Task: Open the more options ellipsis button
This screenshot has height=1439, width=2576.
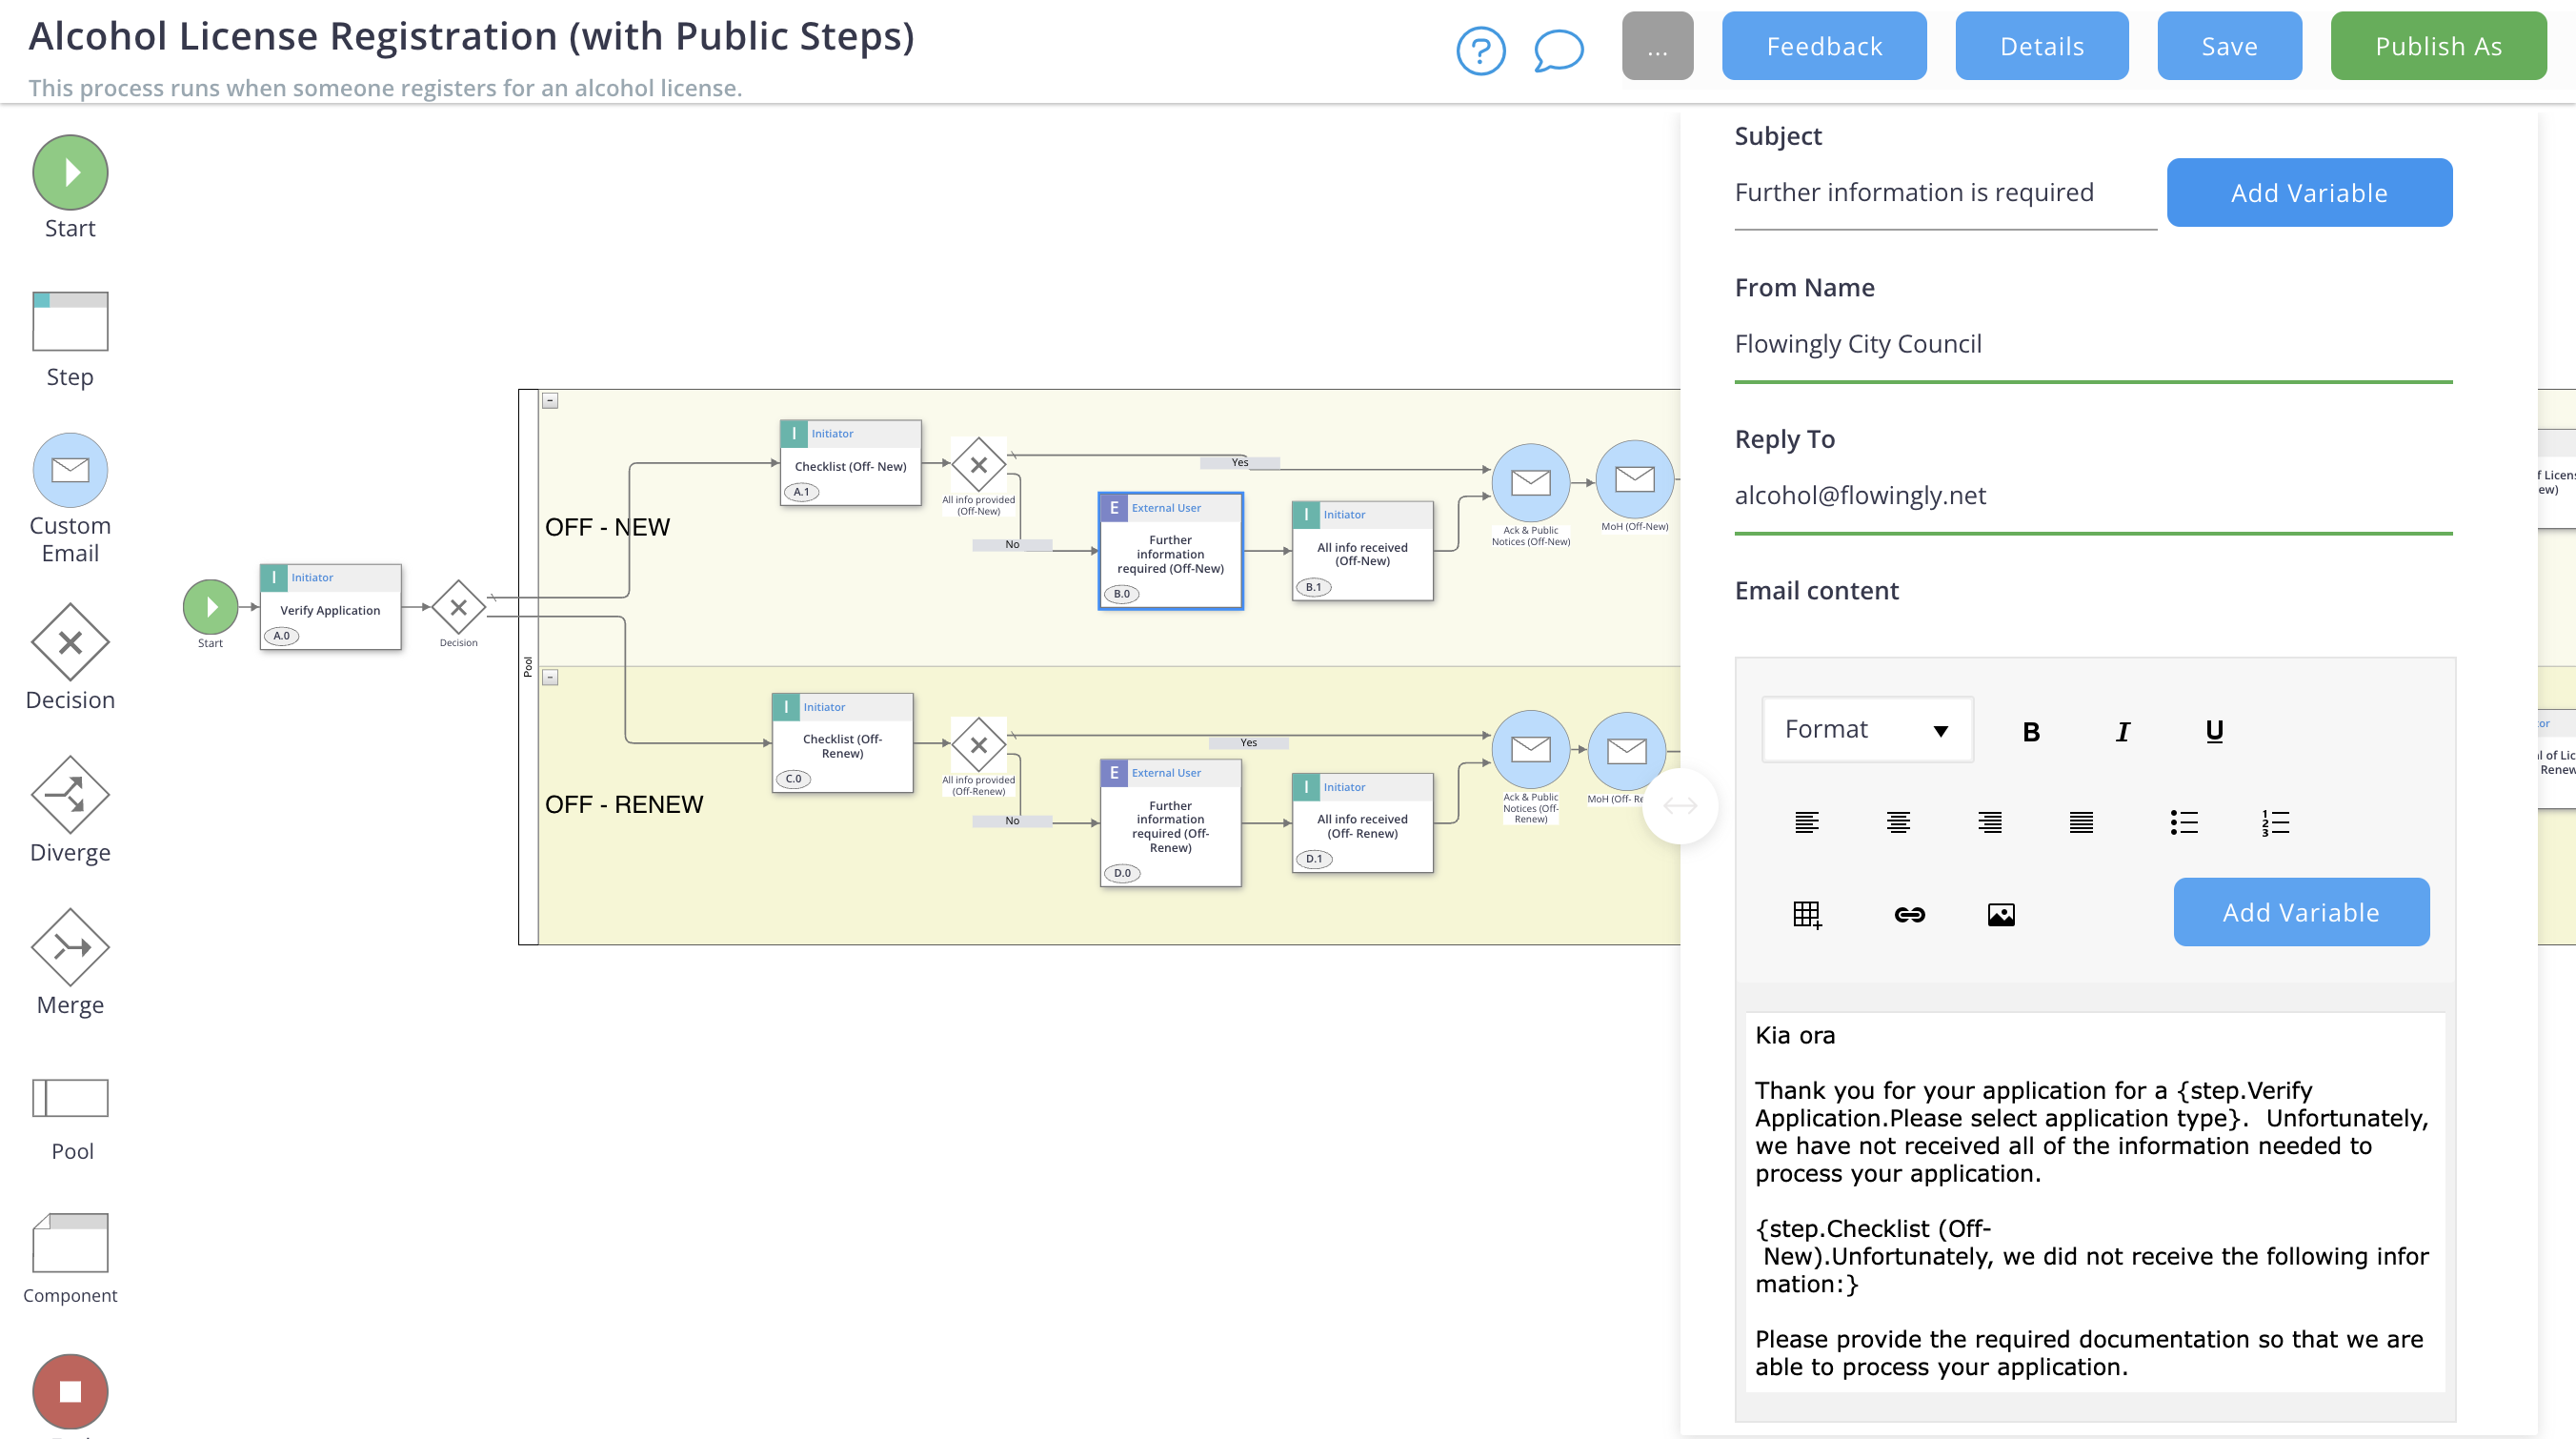Action: point(1657,46)
